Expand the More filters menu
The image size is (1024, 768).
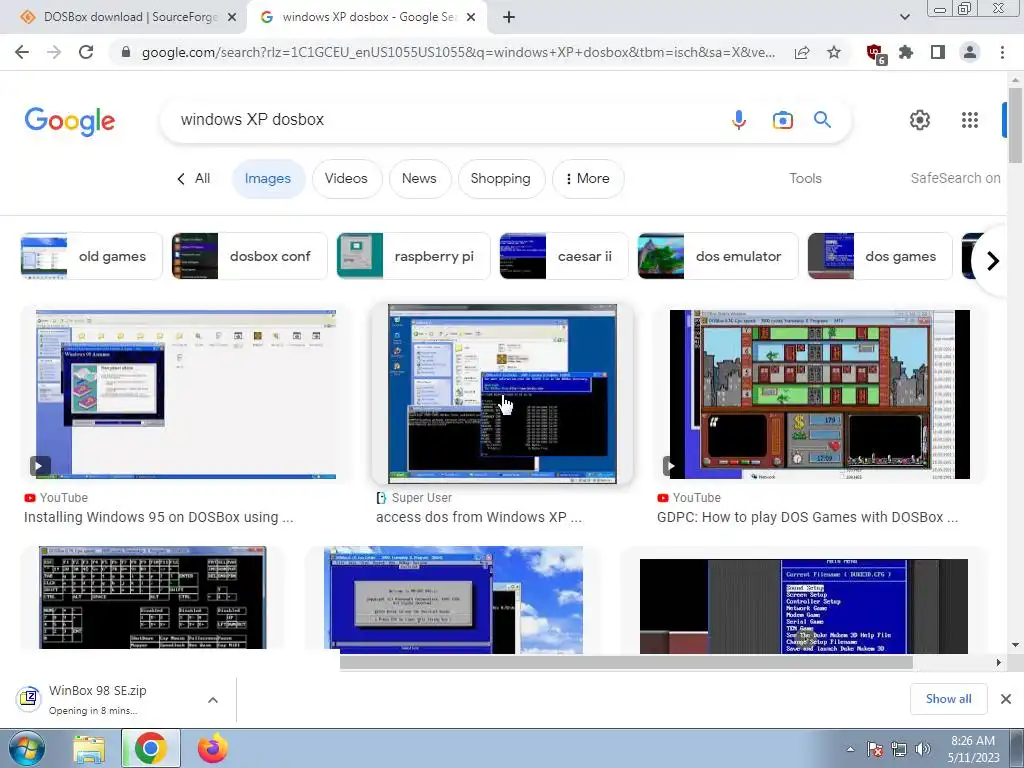point(588,178)
